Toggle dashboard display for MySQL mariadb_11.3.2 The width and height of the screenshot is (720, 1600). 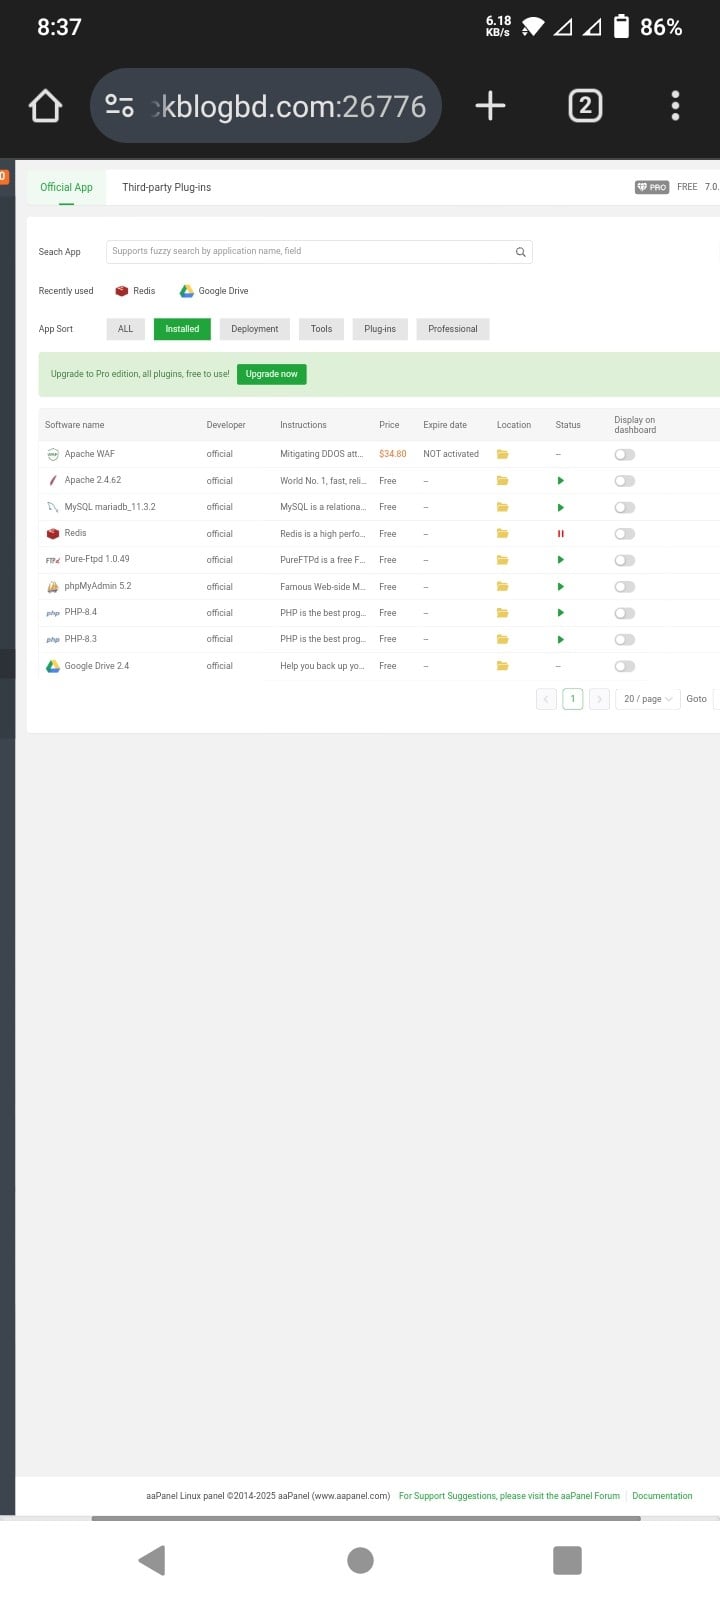pos(625,507)
